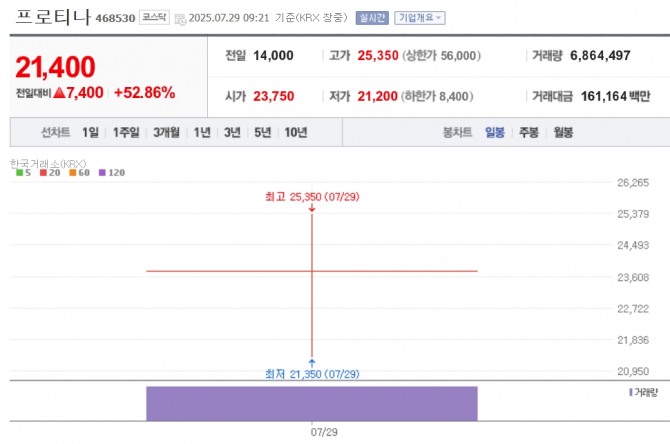Show the 3년 line chart

tap(232, 133)
